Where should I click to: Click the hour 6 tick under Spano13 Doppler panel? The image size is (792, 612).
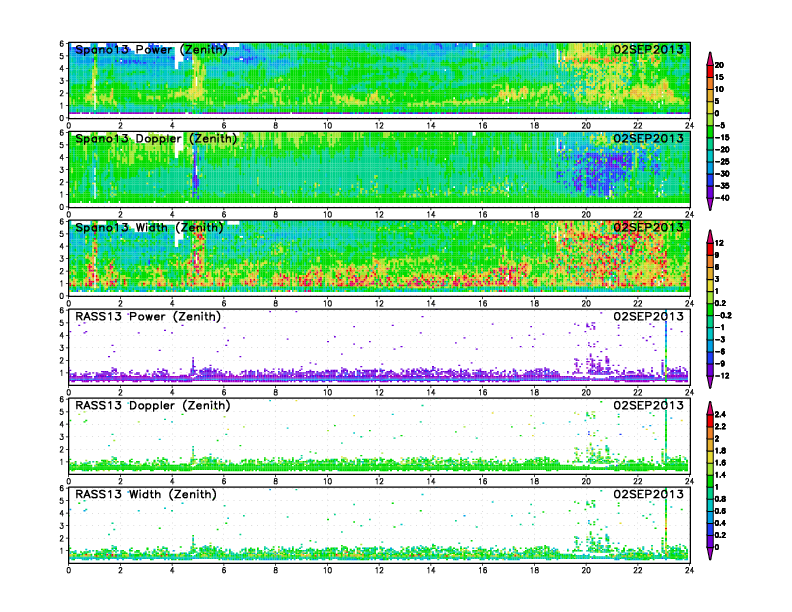224,215
